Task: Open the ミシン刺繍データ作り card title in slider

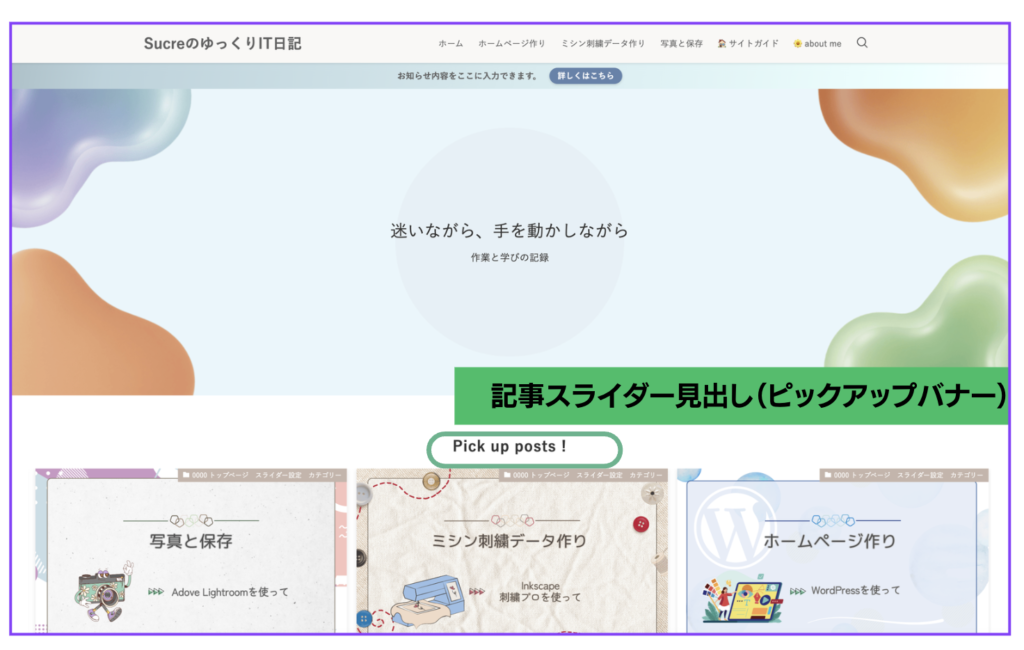Action: 510,541
